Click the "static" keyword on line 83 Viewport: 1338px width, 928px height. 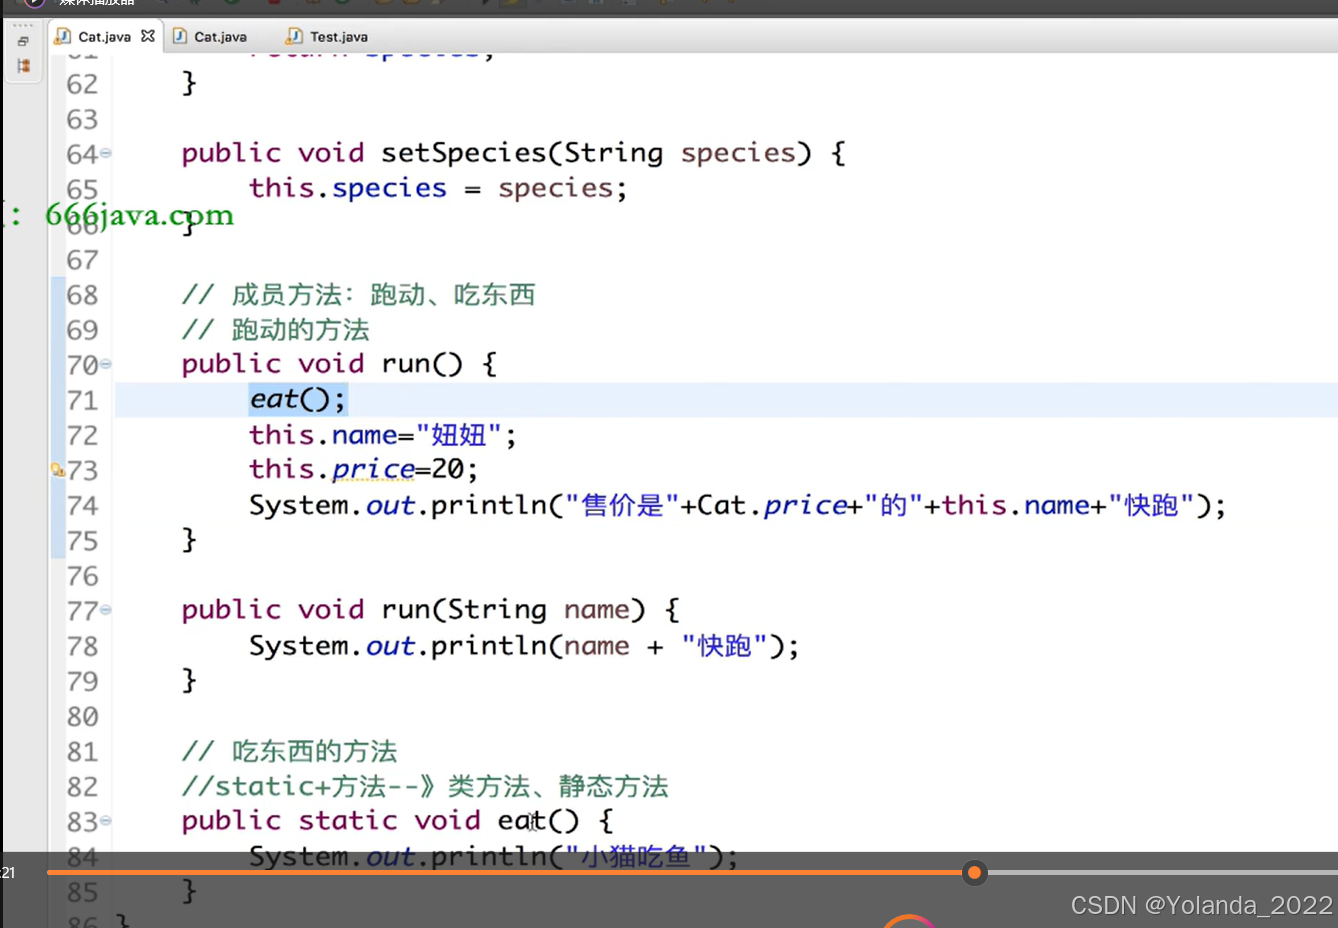pyautogui.click(x=348, y=821)
